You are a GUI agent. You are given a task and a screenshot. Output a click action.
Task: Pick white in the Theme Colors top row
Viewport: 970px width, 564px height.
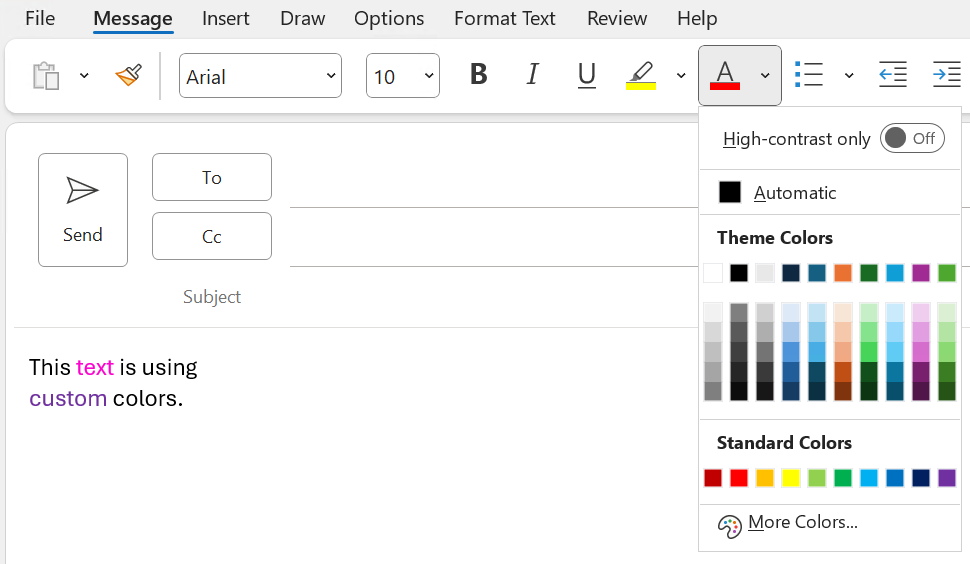713,273
